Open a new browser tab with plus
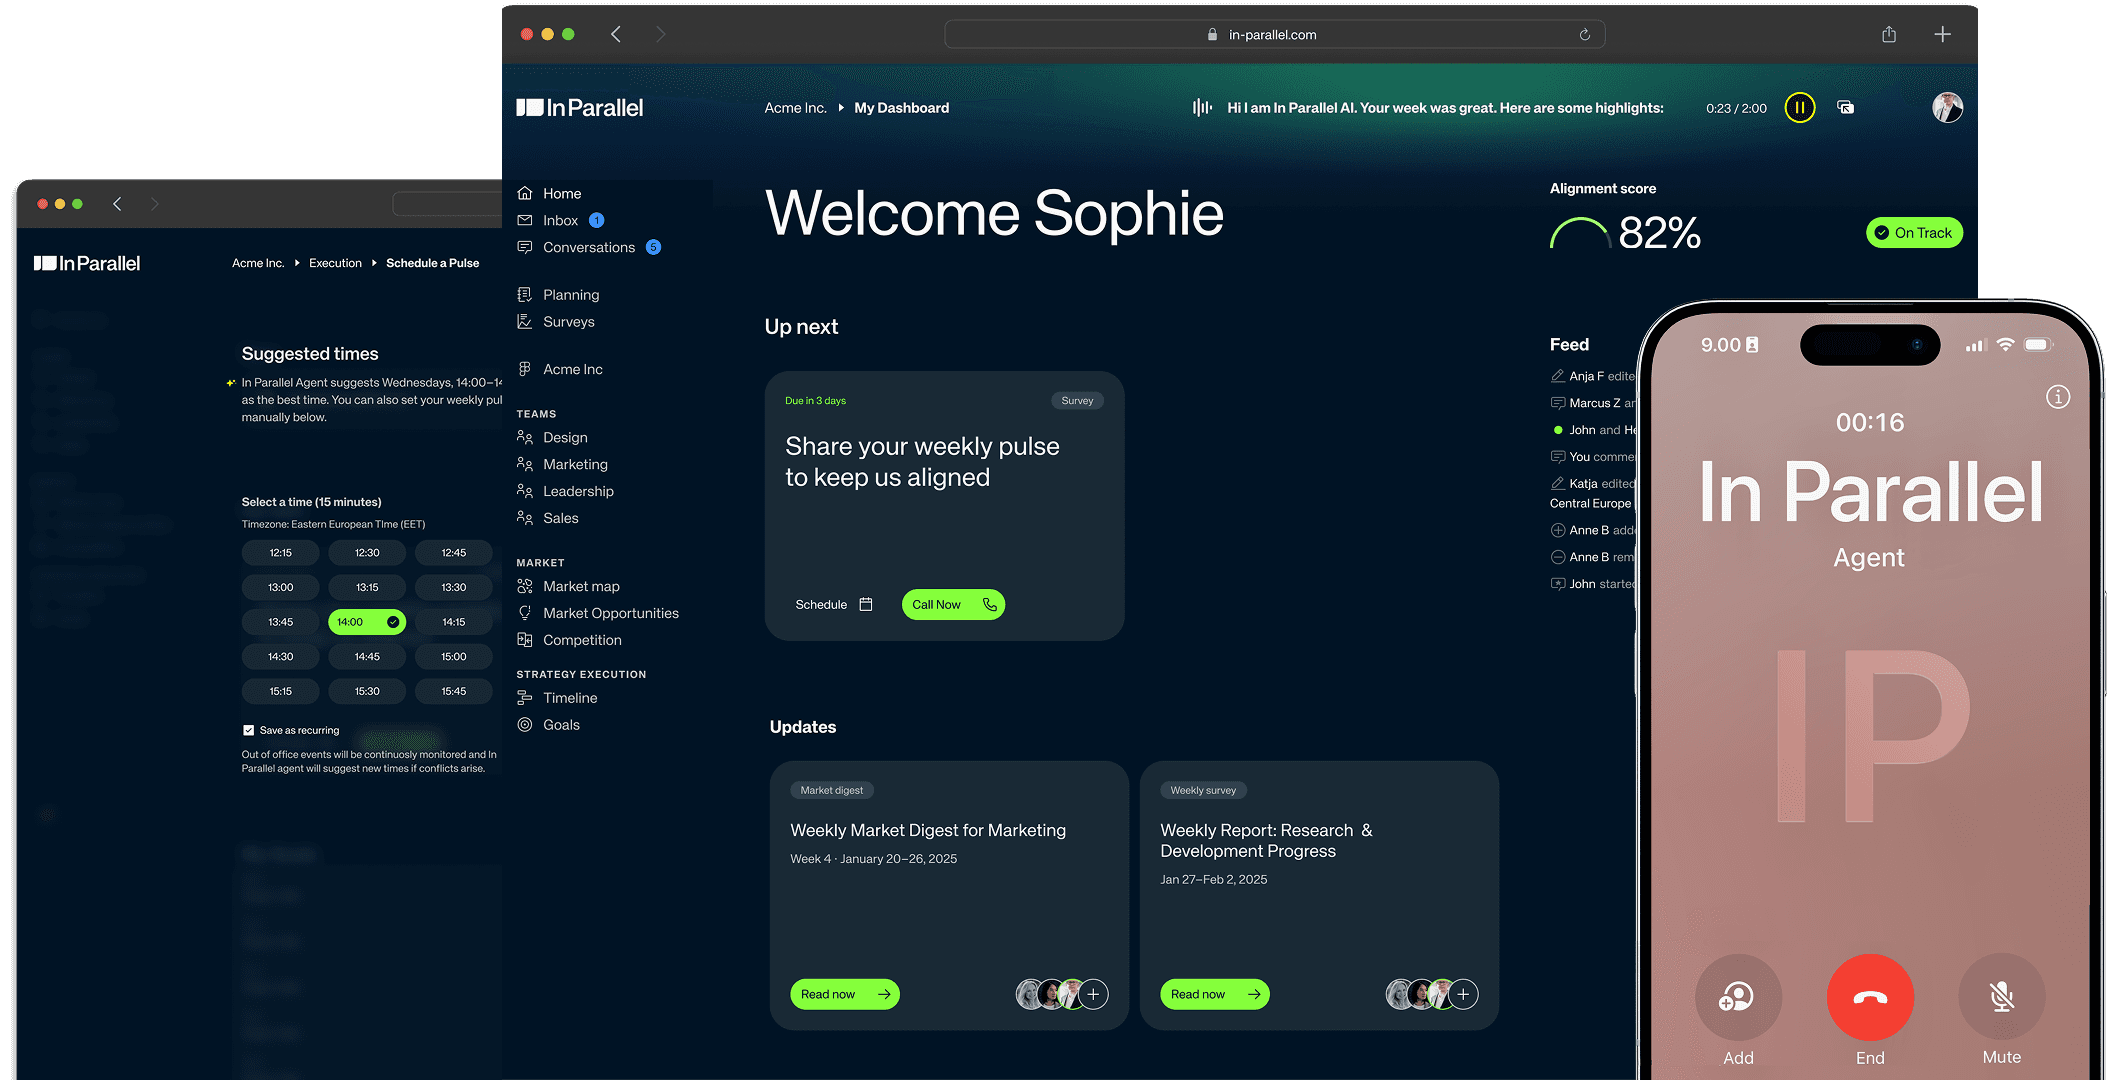2107x1080 pixels. [1941, 35]
